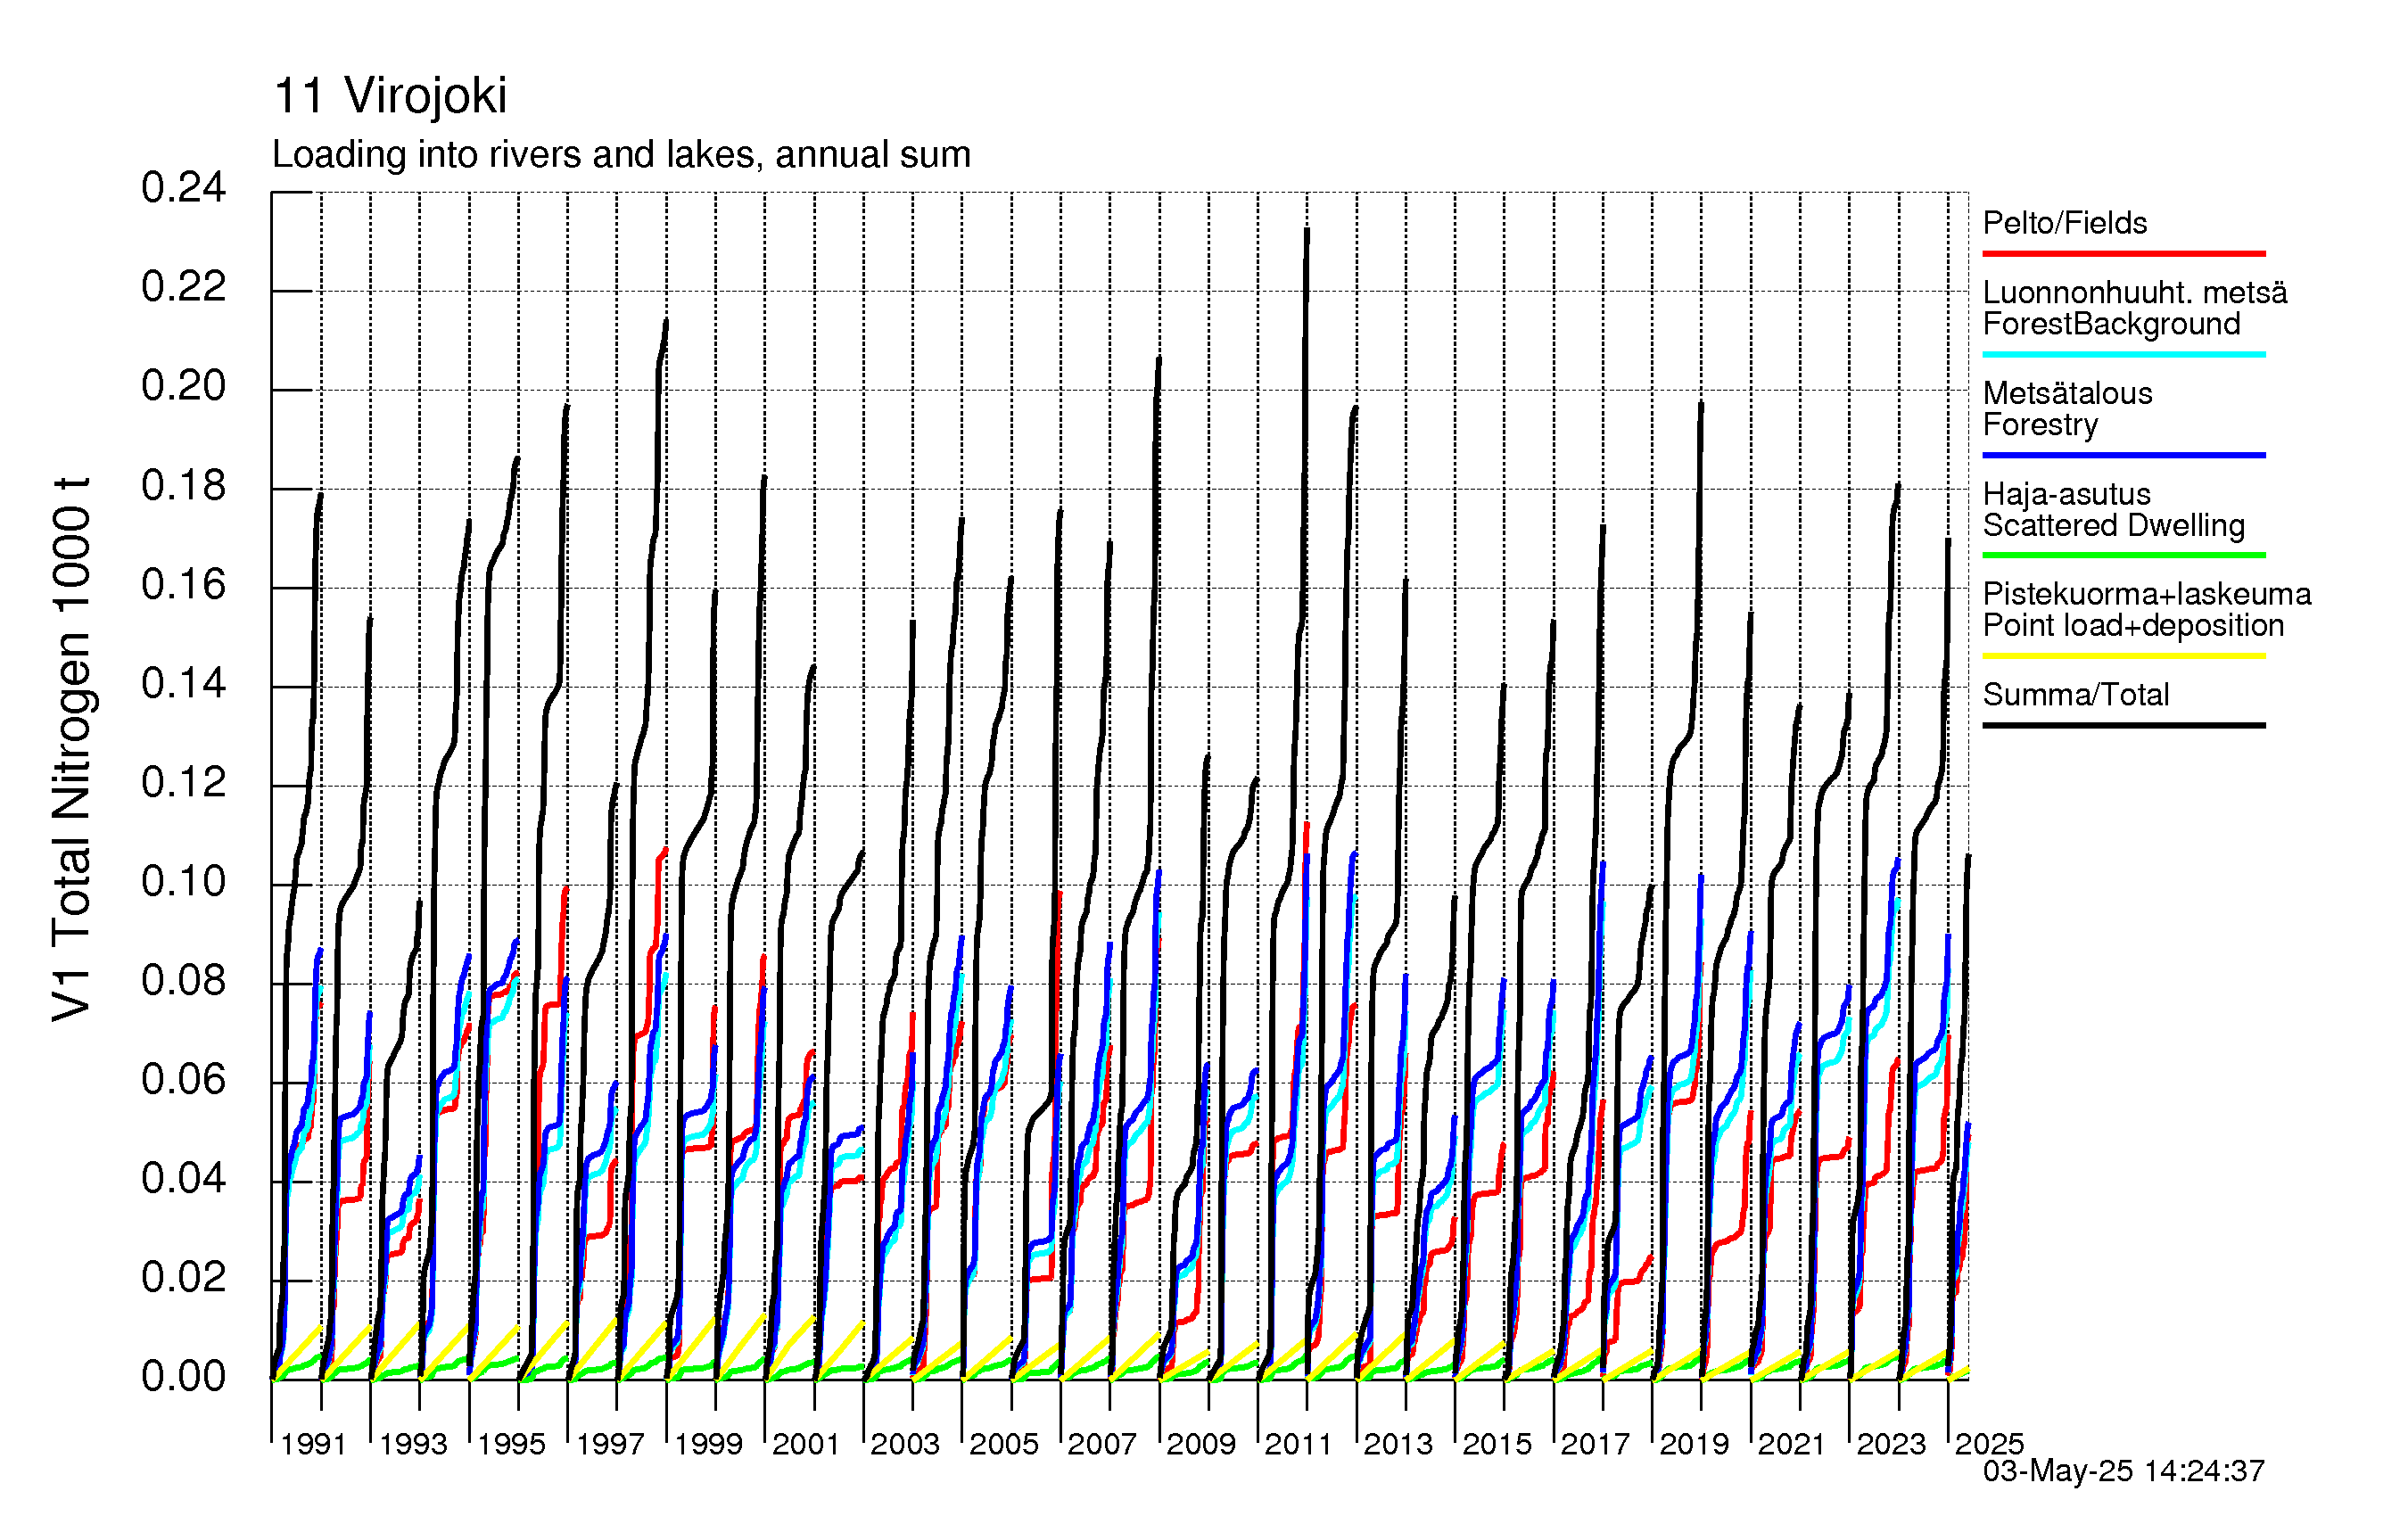
Task: Click the y-axis value 0.08
Action: (x=183, y=980)
